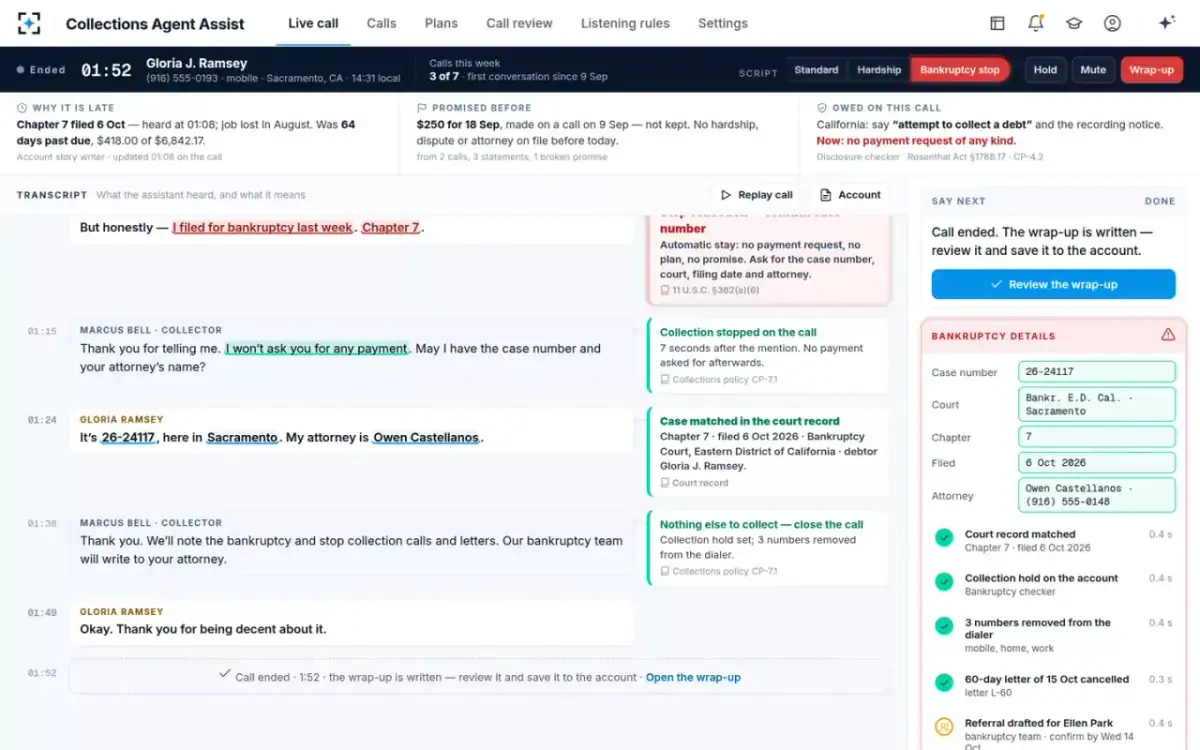Follow the Open the wrap-up link
This screenshot has height=750, width=1200.
point(693,677)
